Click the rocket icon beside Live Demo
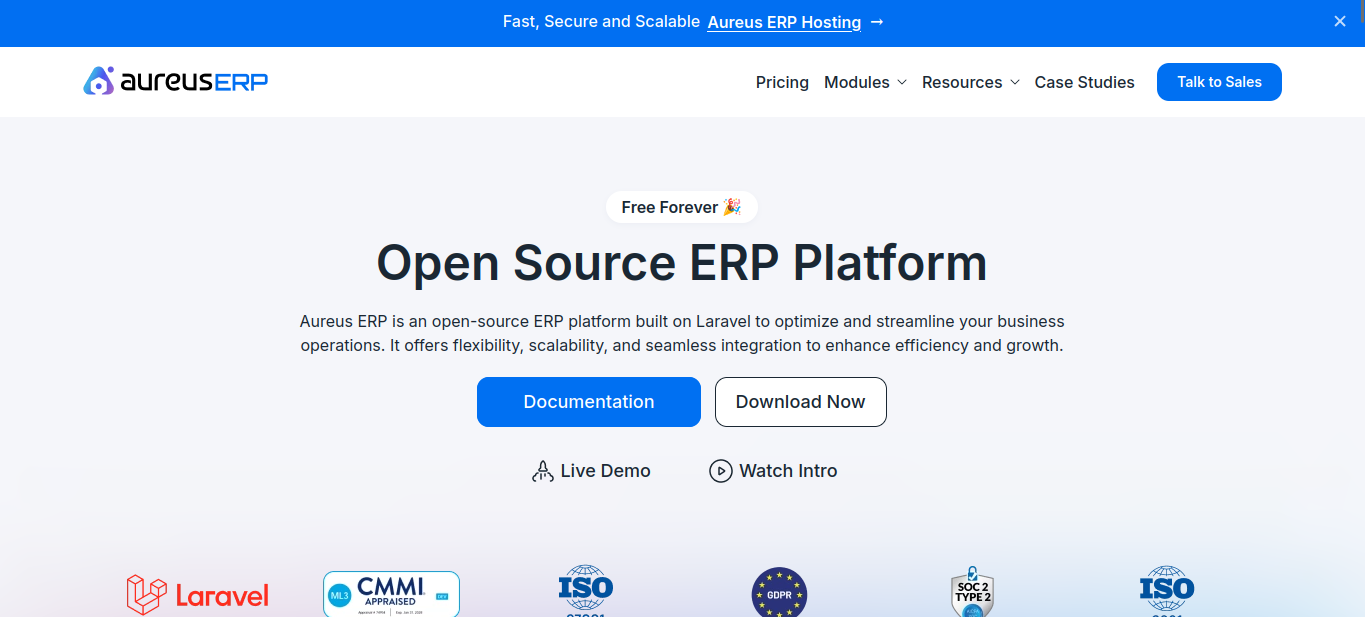This screenshot has width=1365, height=617. pos(542,471)
